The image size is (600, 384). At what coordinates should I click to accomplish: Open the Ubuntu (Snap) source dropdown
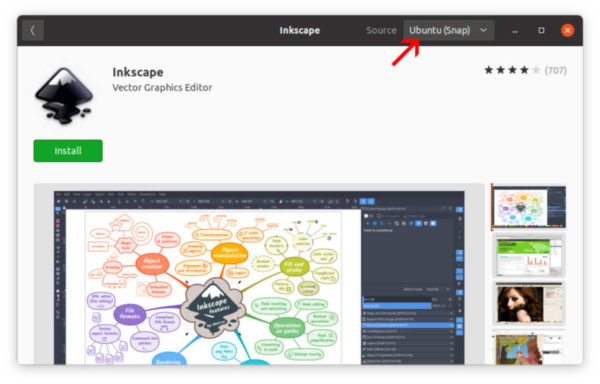click(x=448, y=30)
